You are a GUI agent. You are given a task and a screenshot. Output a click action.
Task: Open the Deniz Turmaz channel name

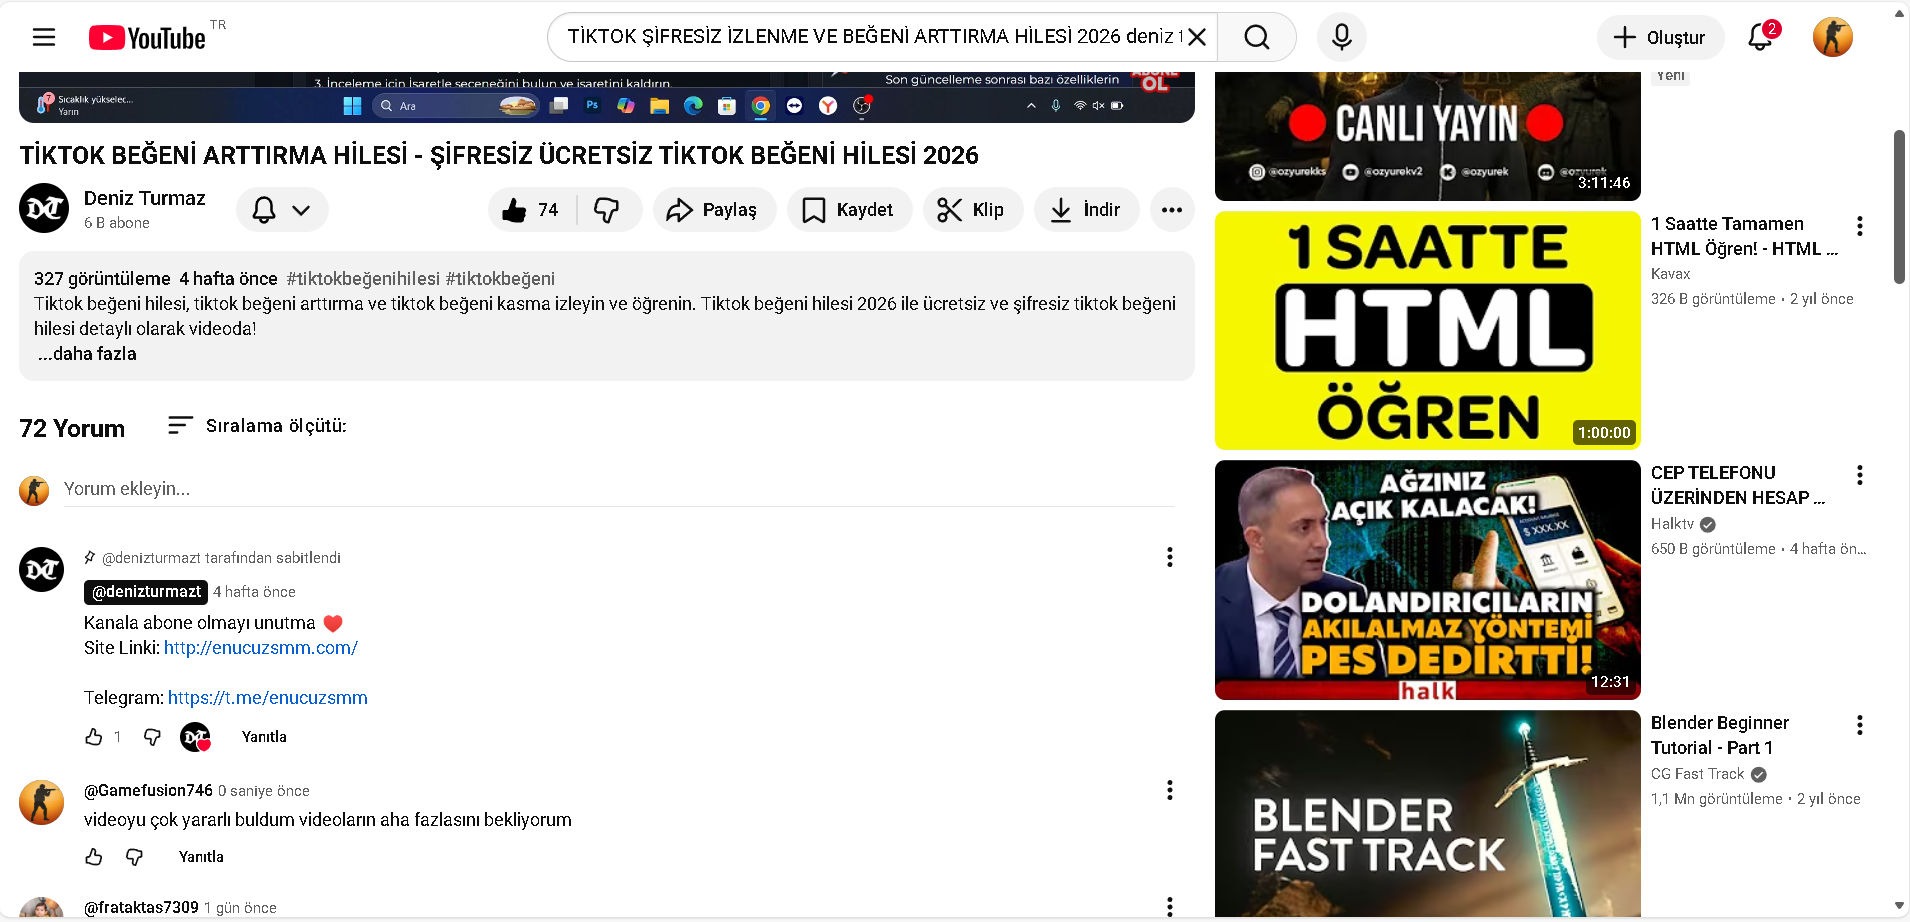click(145, 198)
